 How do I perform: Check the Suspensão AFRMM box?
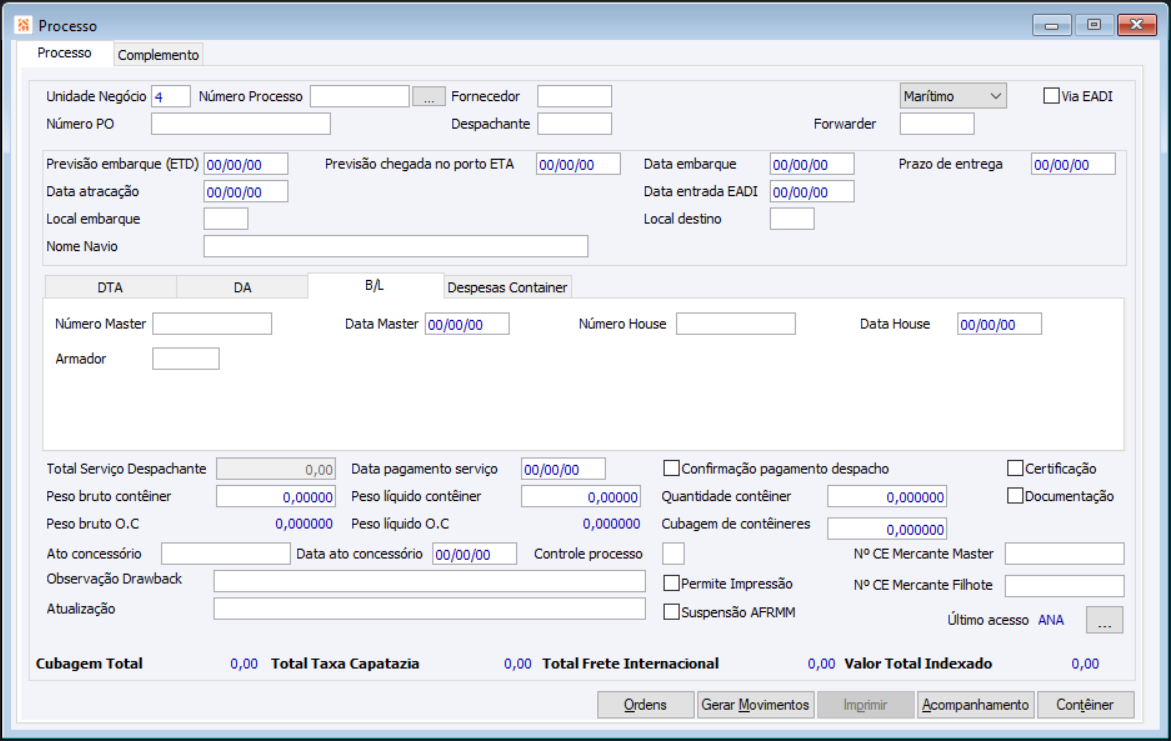(672, 612)
